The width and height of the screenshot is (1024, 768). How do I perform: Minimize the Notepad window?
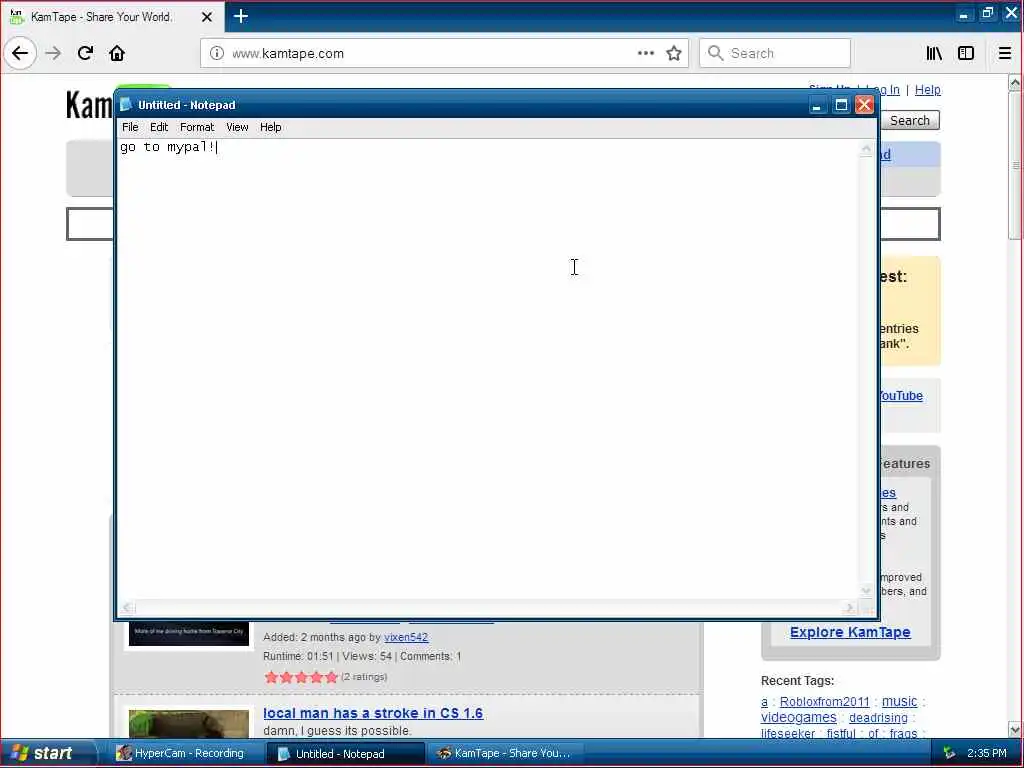816,104
